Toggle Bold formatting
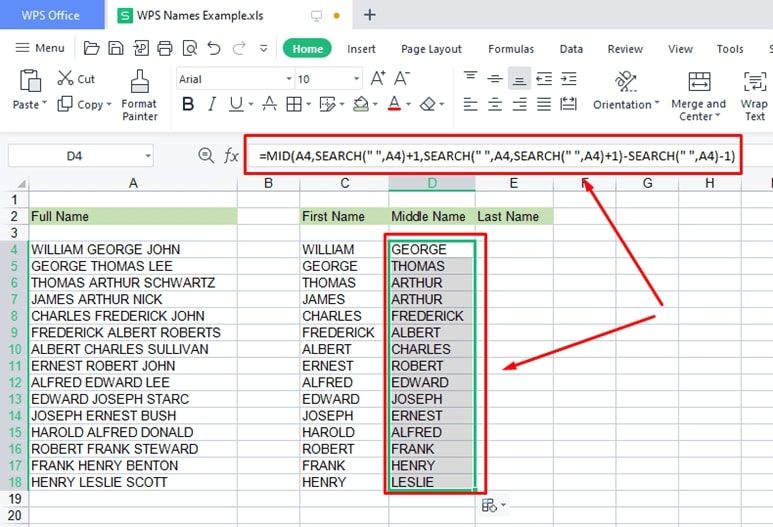The width and height of the screenshot is (773, 527). [188, 104]
